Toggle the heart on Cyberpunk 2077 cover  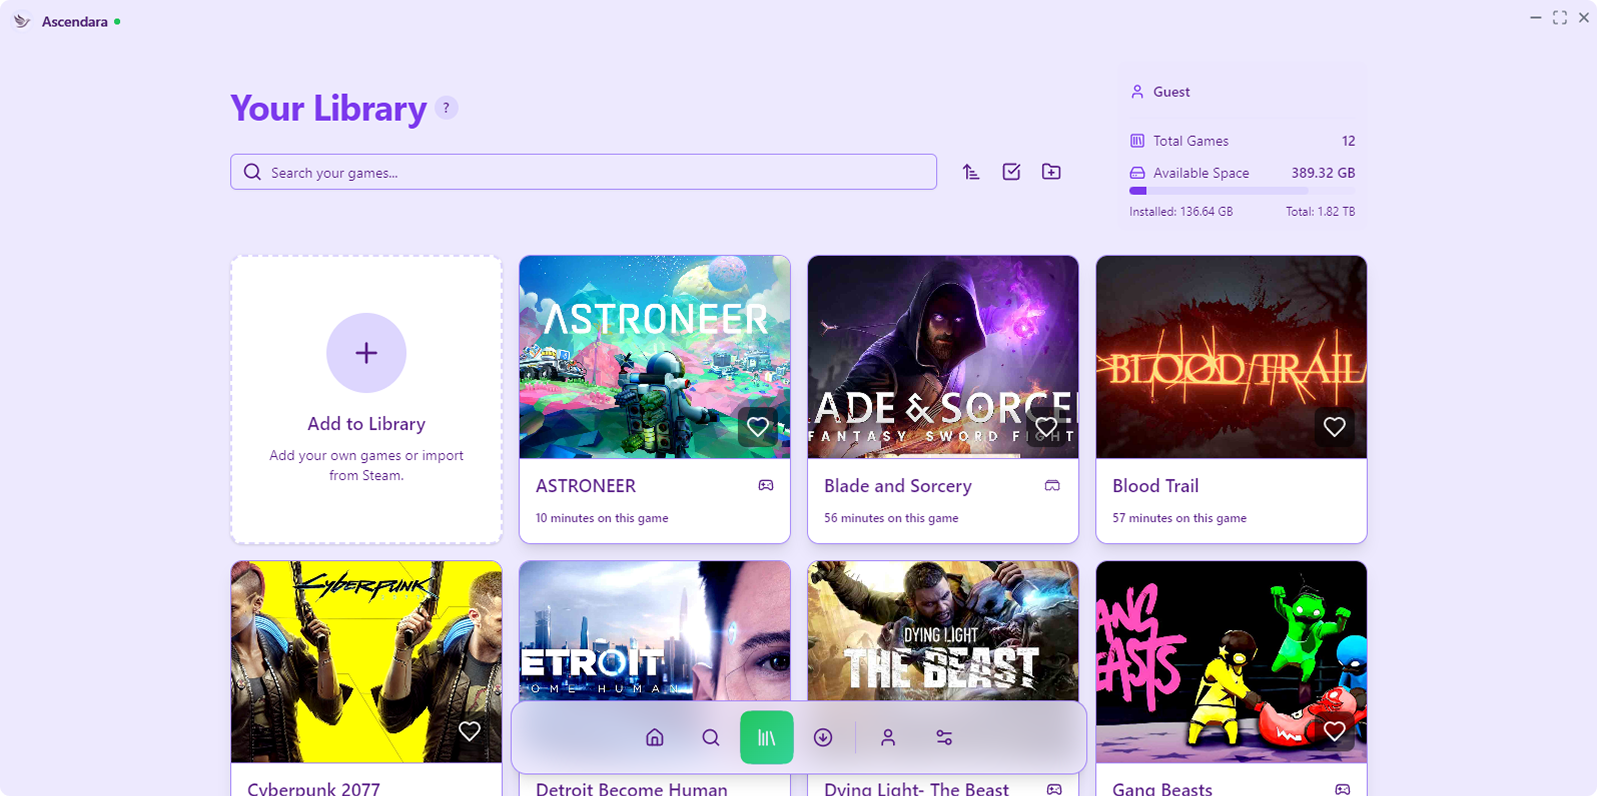pyautogui.click(x=469, y=731)
